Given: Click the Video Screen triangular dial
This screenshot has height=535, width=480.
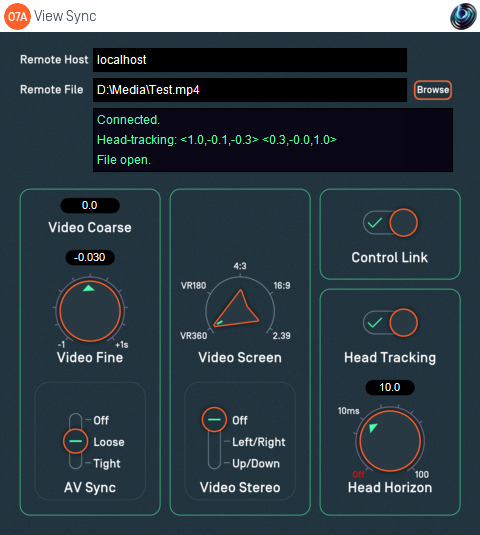Looking at the screenshot, I should pos(236,308).
